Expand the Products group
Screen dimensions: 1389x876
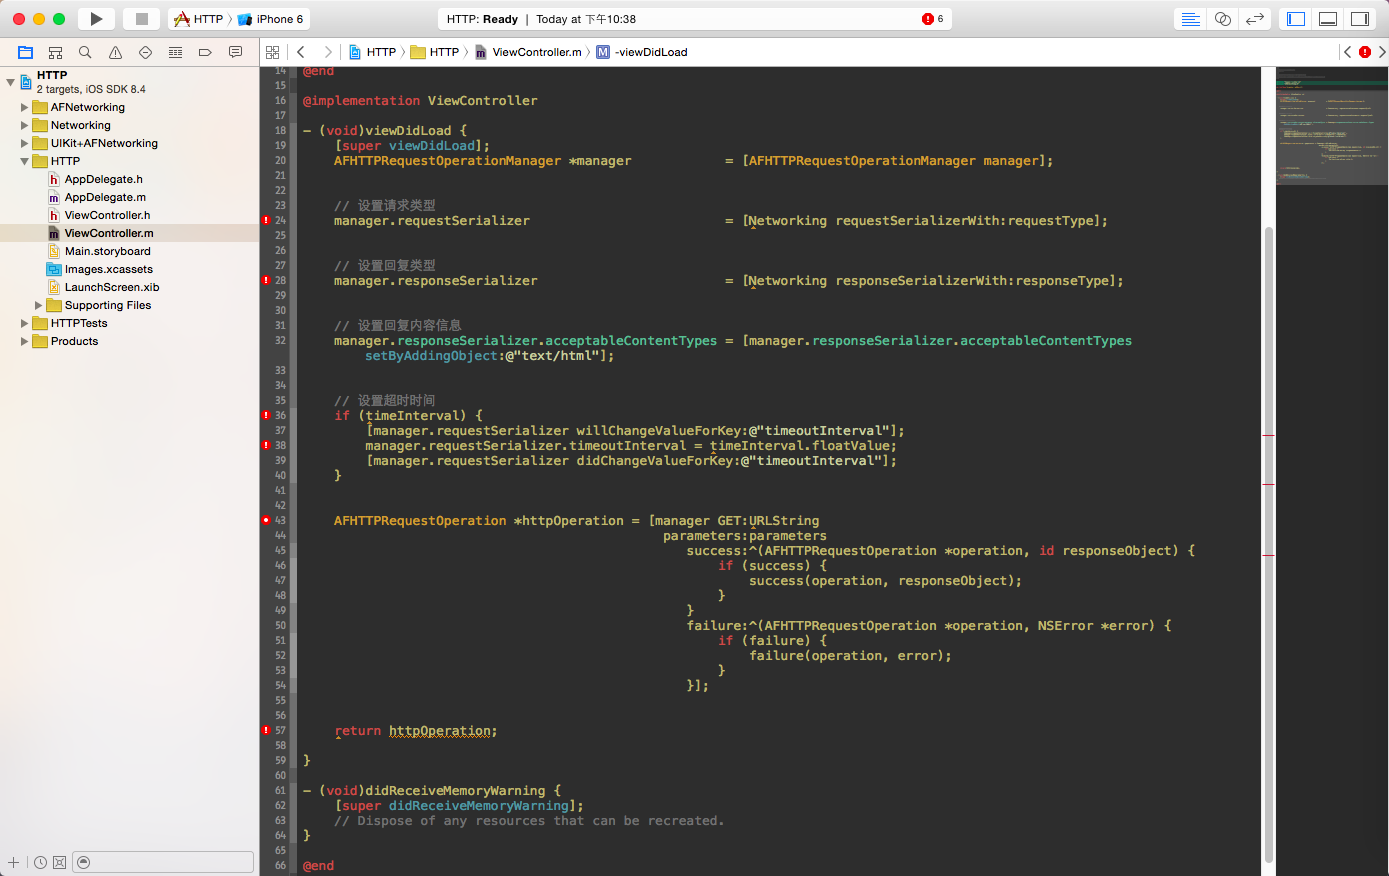pos(24,341)
